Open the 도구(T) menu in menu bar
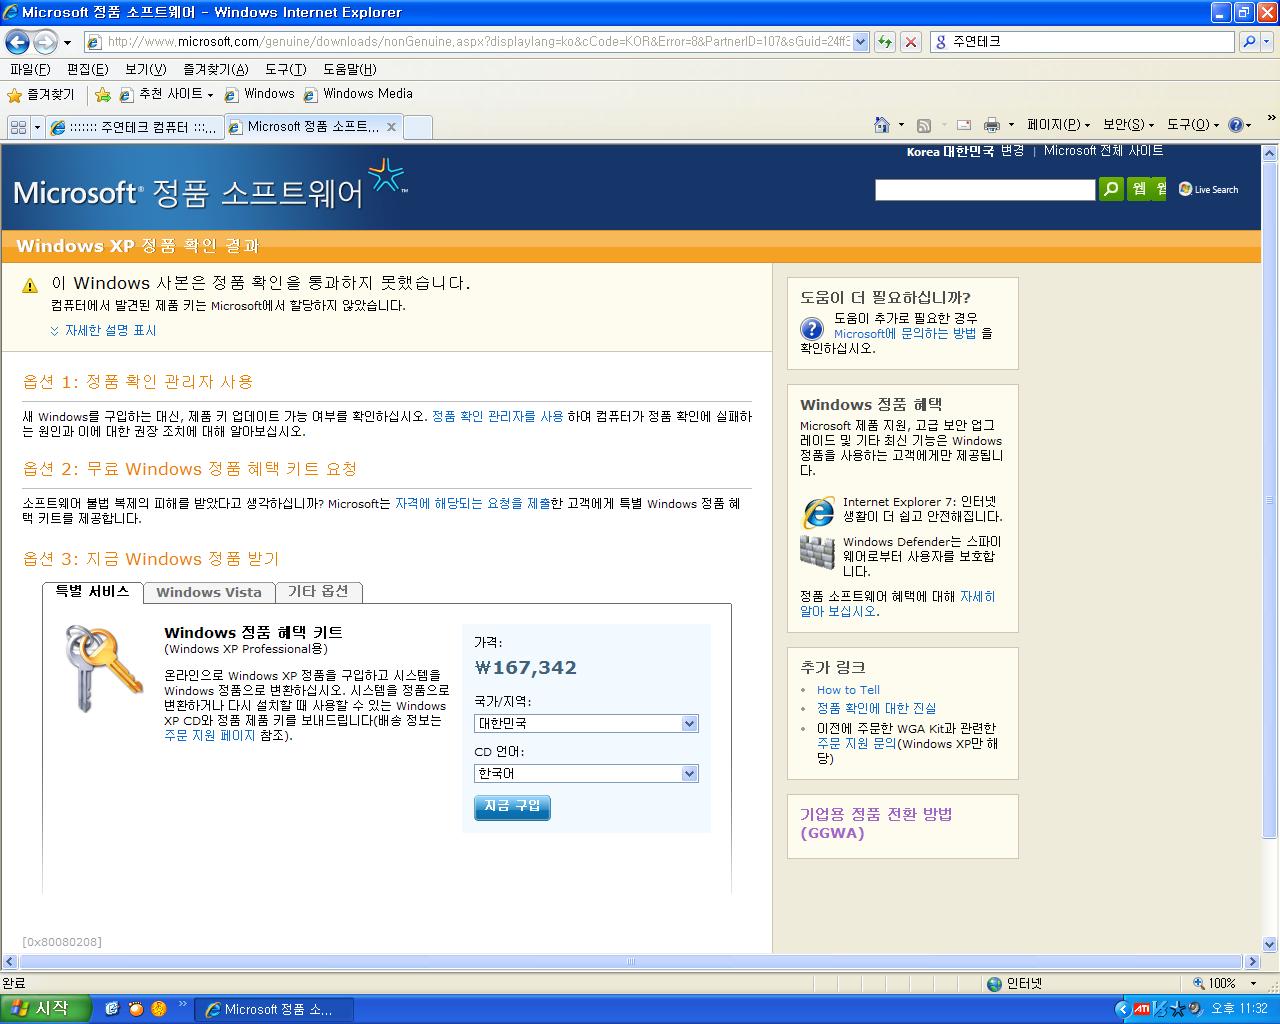Viewport: 1280px width, 1024px height. [285, 69]
